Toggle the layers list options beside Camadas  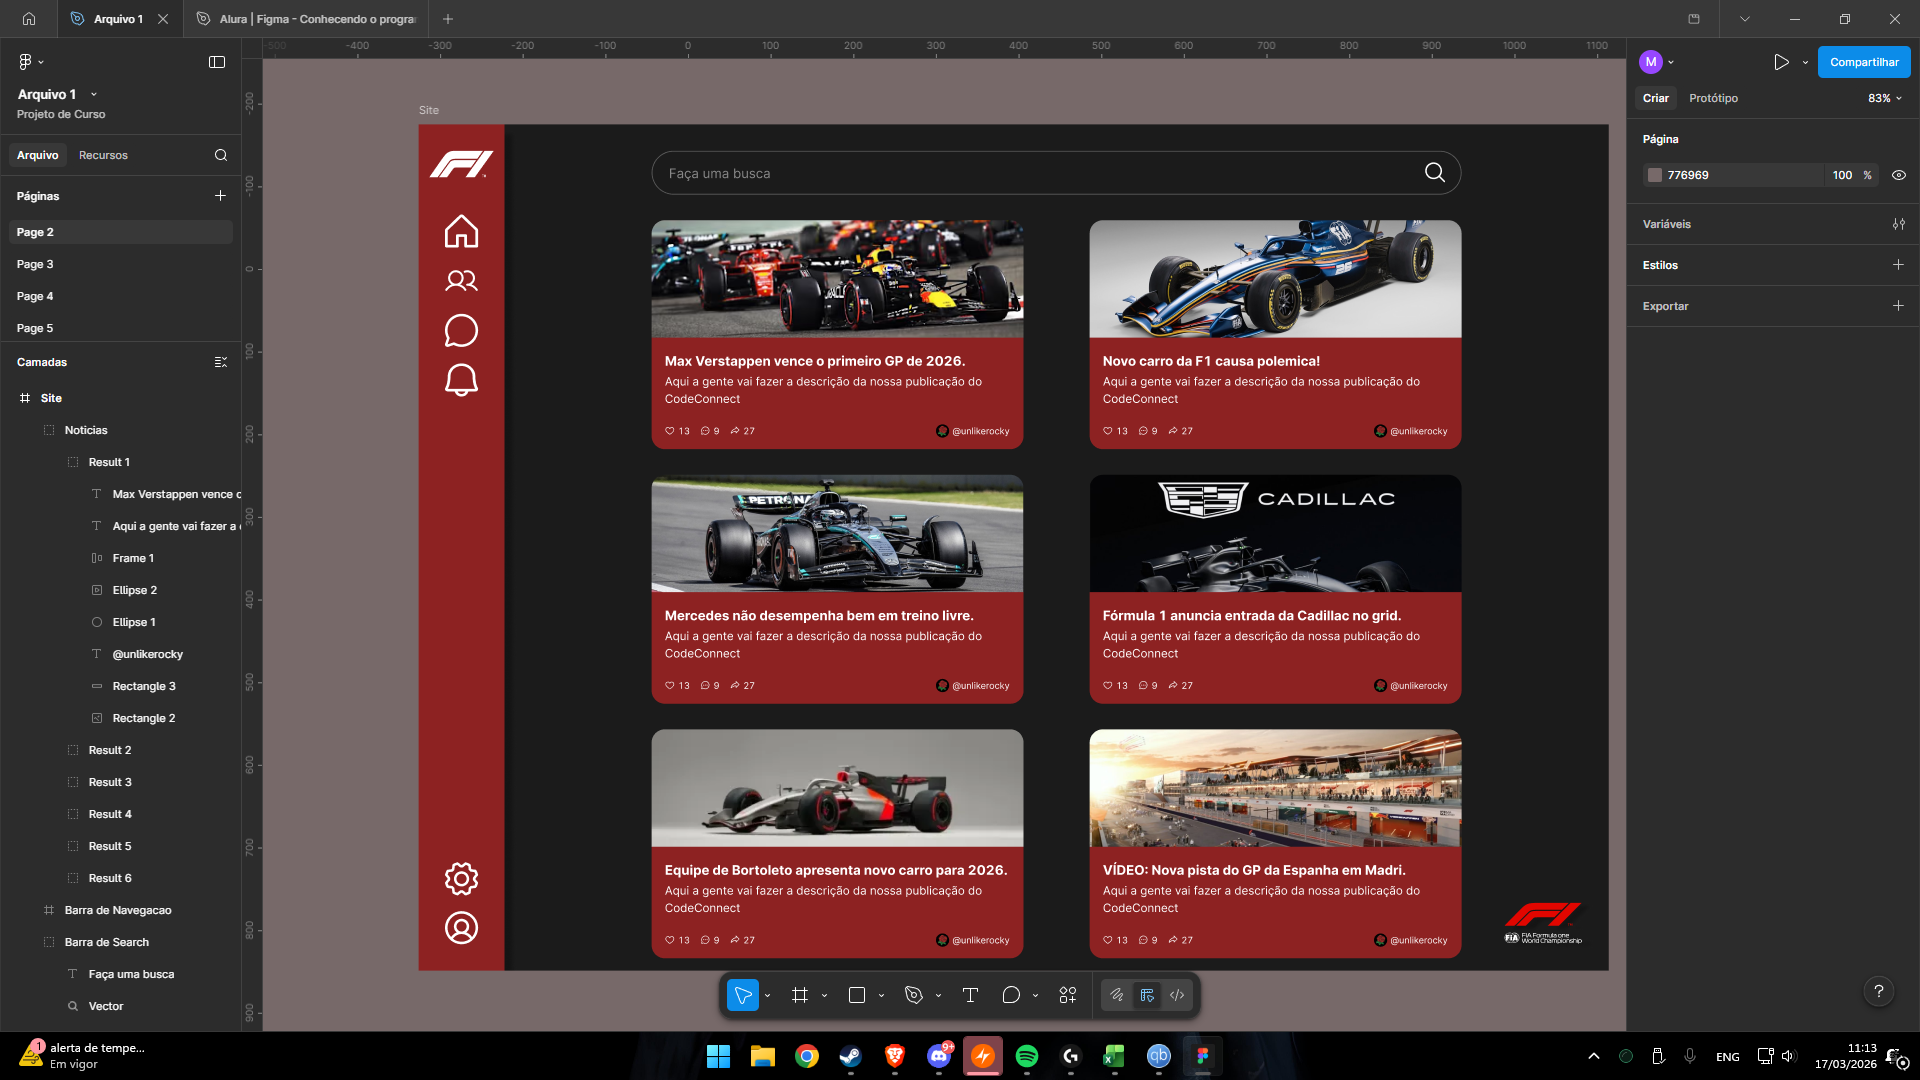(x=221, y=362)
